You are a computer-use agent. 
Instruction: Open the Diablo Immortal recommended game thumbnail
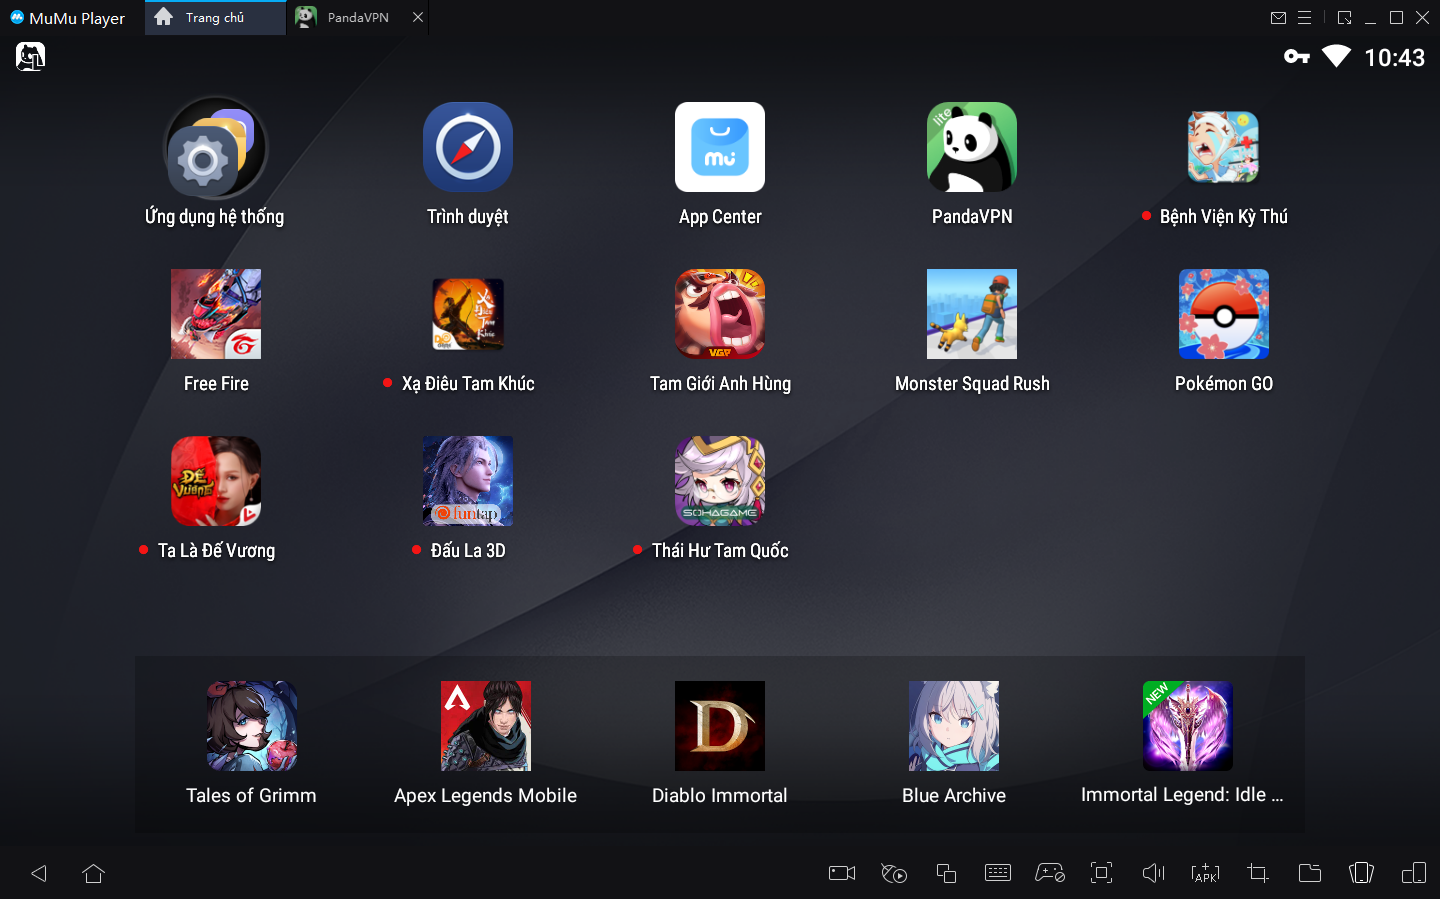click(719, 726)
